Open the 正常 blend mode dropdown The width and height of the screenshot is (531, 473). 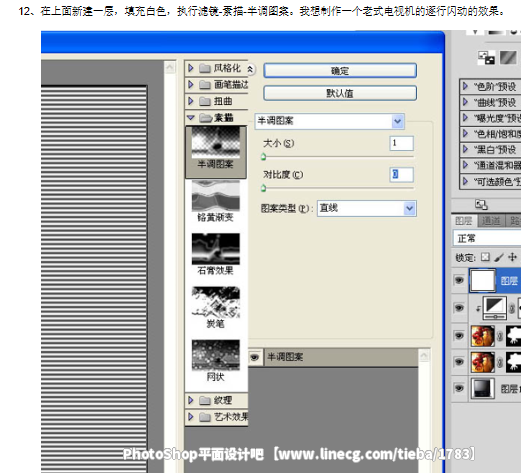coord(487,238)
